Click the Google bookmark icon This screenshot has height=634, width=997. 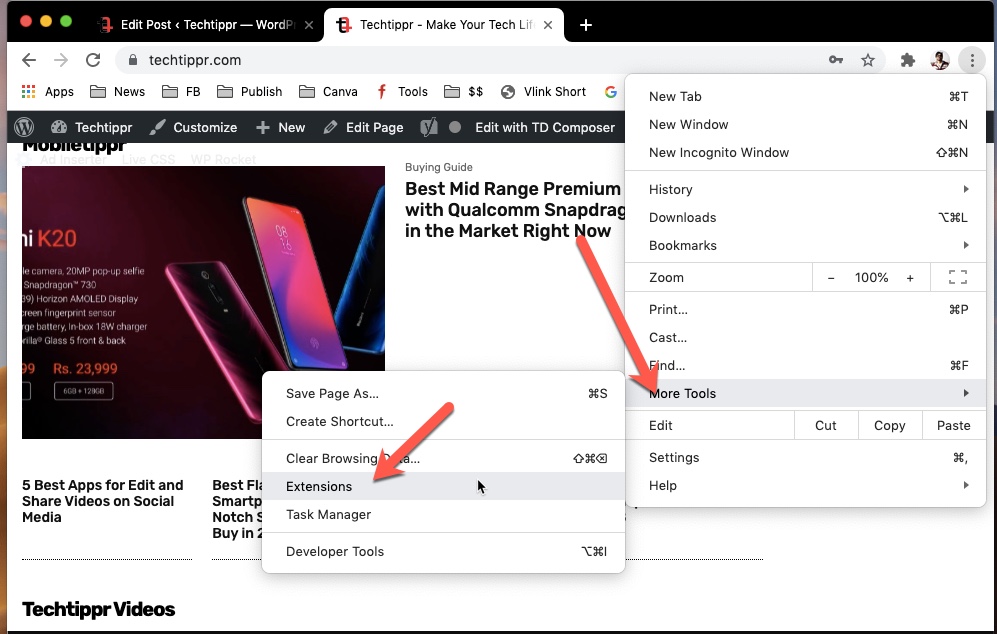tap(610, 92)
